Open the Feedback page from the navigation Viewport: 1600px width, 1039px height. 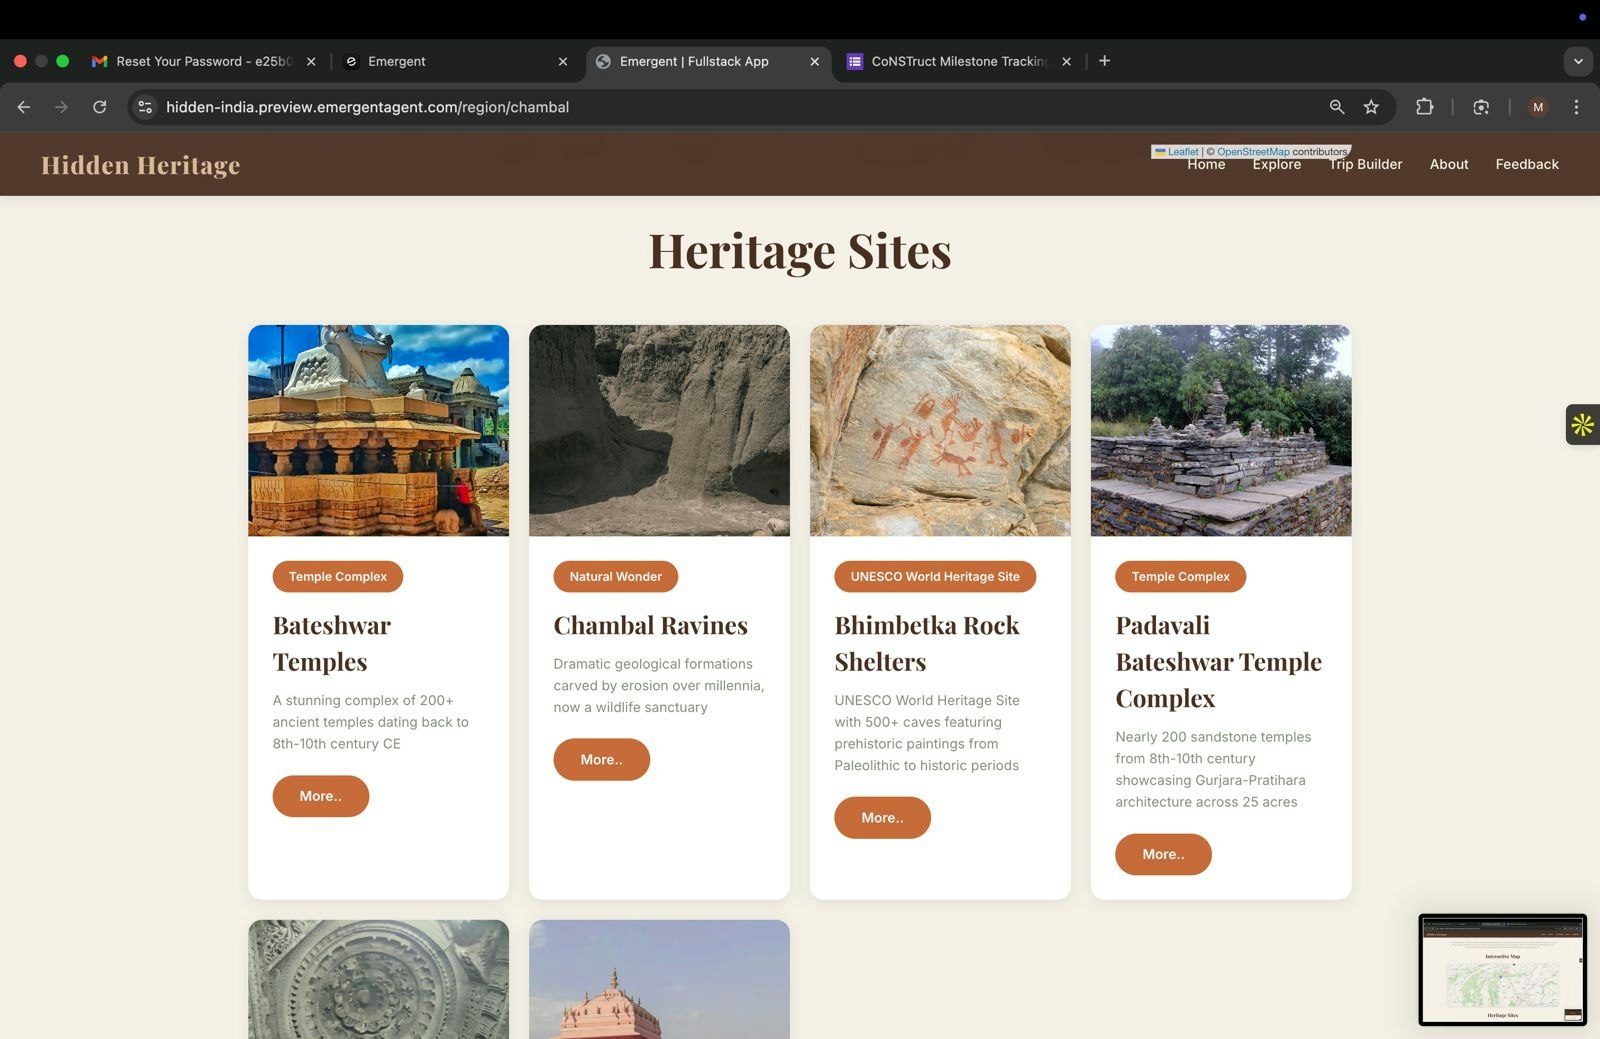1527,164
